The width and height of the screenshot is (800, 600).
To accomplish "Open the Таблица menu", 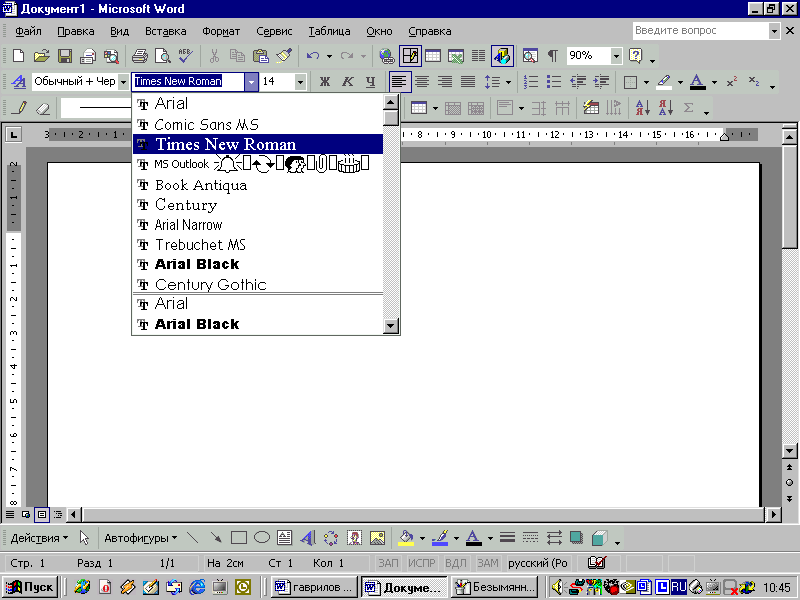I will click(x=329, y=31).
